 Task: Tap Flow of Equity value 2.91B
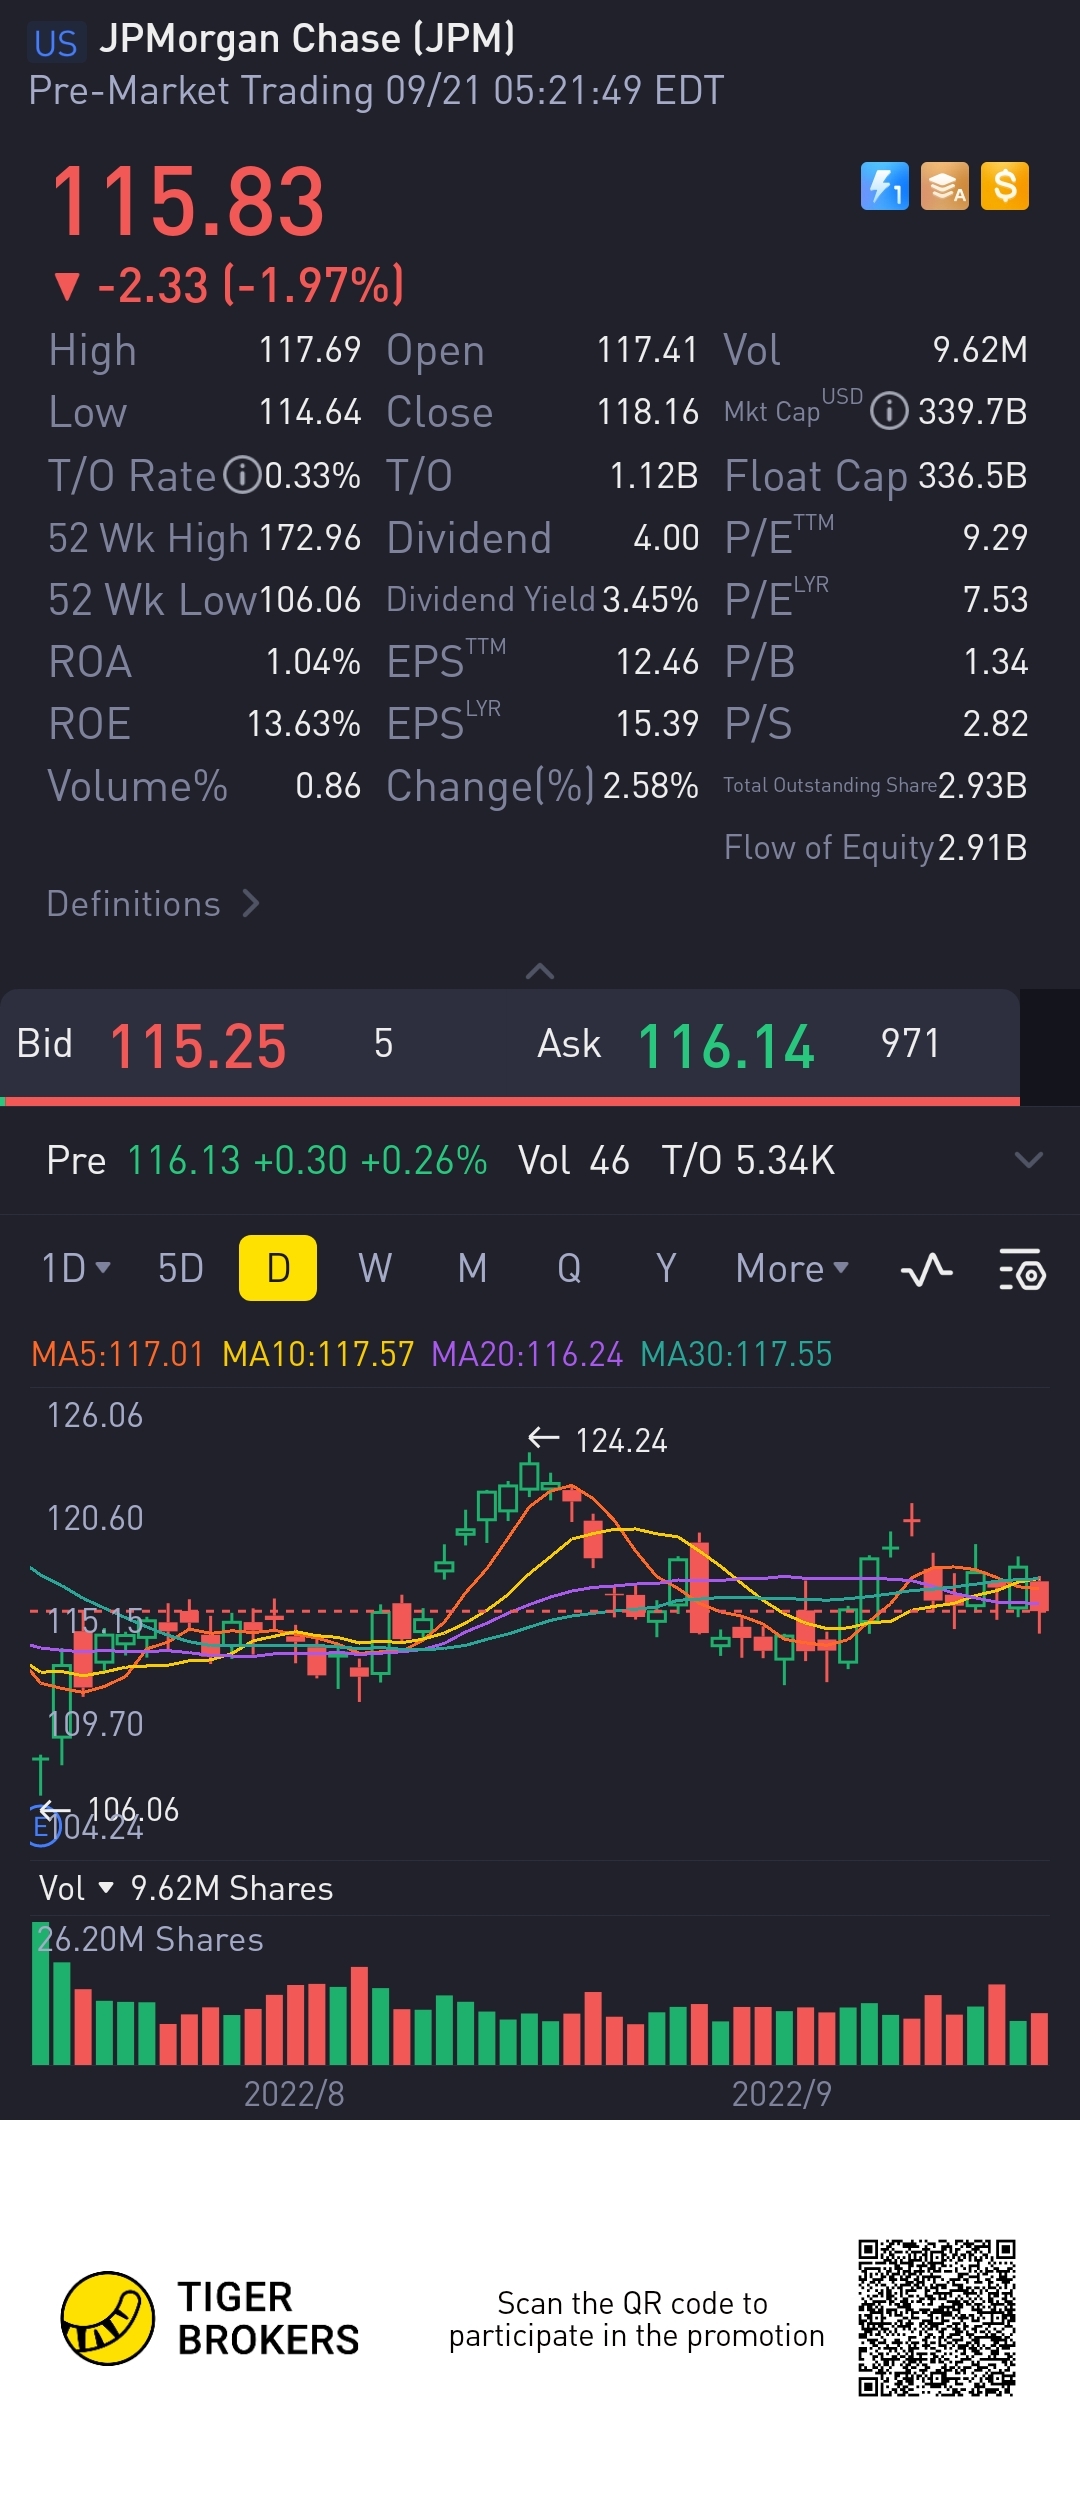point(983,848)
